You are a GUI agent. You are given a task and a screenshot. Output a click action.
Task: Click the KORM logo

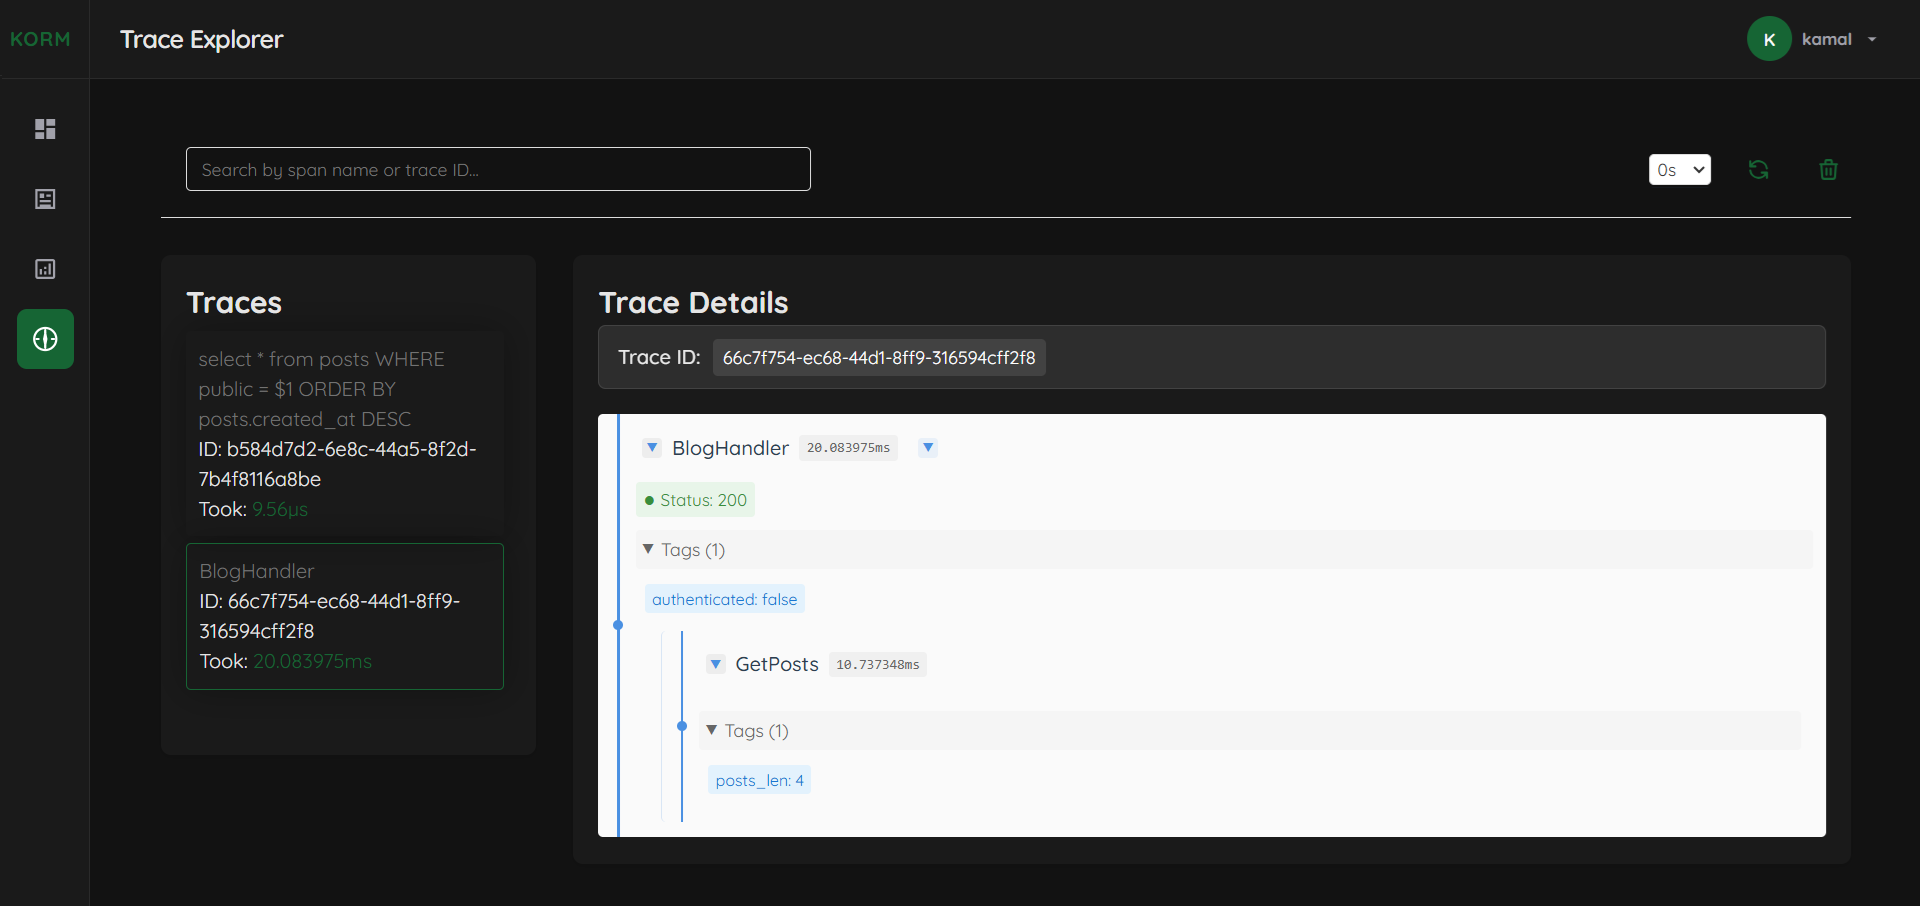pyautogui.click(x=41, y=39)
